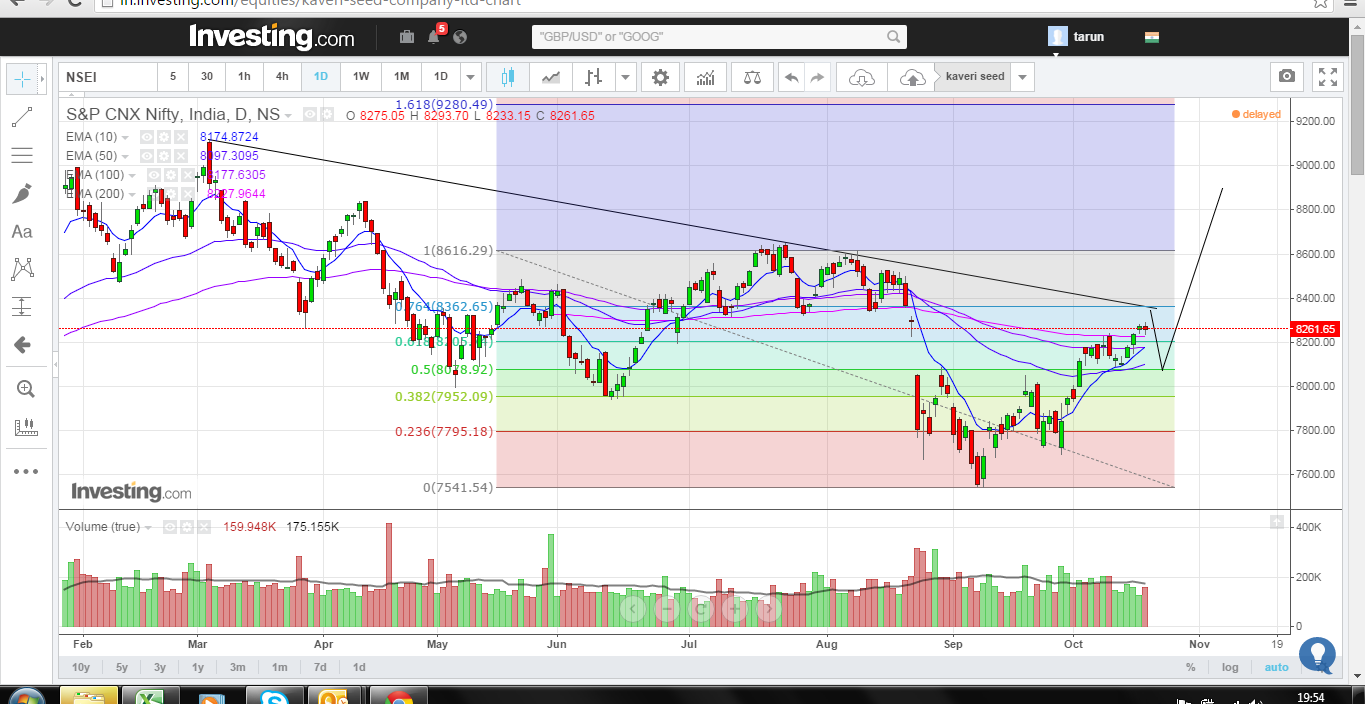The height and width of the screenshot is (704, 1365).
Task: Toggle log scale mode
Action: tap(1230, 667)
